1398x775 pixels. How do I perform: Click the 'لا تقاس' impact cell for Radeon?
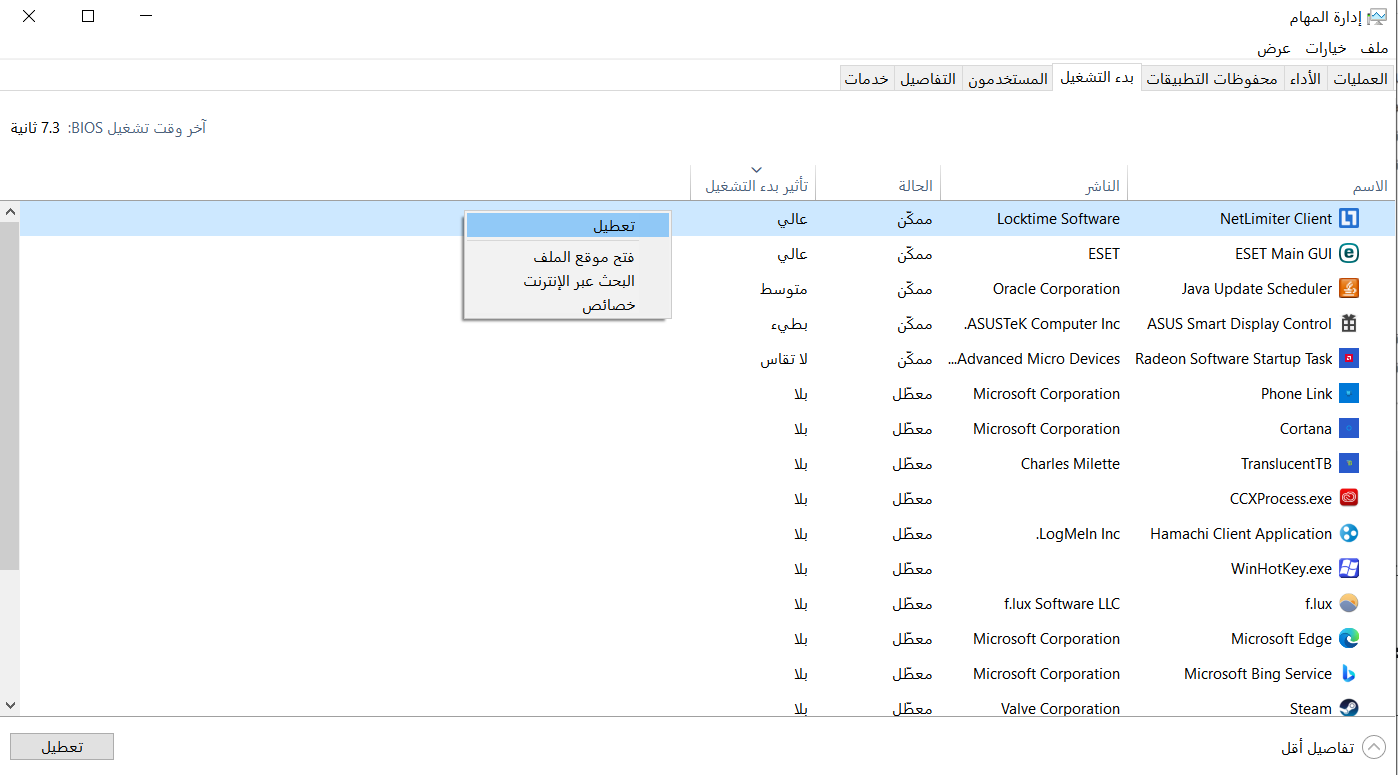pyautogui.click(x=784, y=359)
